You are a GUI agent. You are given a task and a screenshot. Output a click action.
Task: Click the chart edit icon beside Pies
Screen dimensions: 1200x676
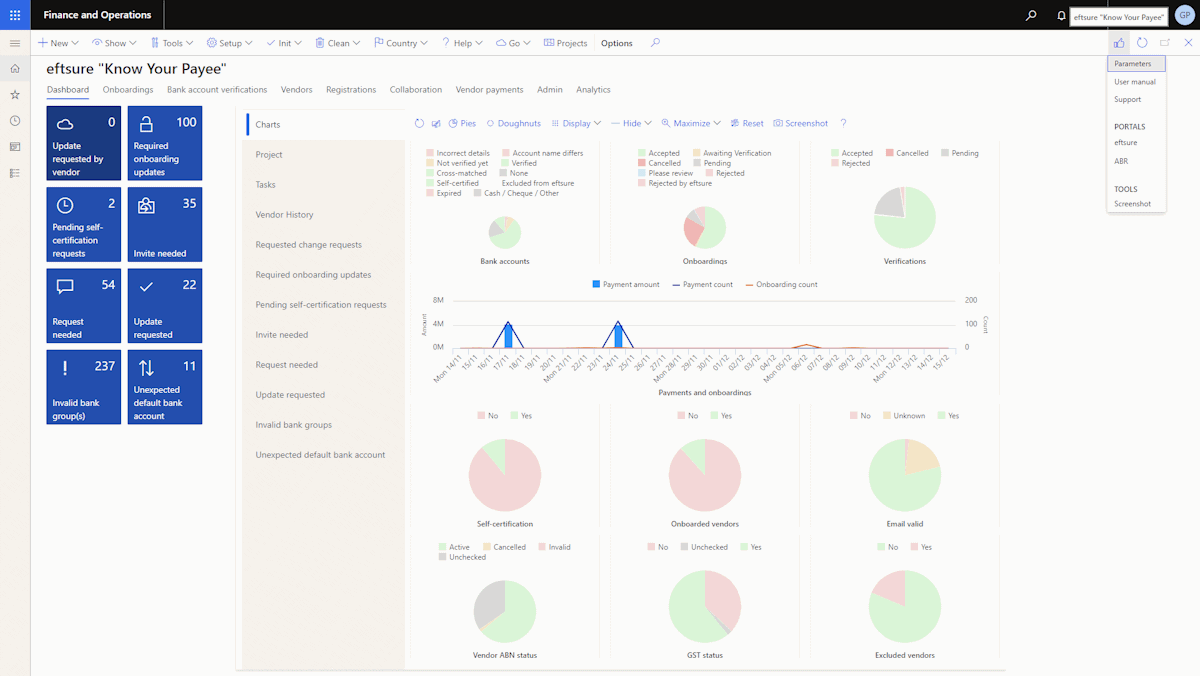(436, 123)
